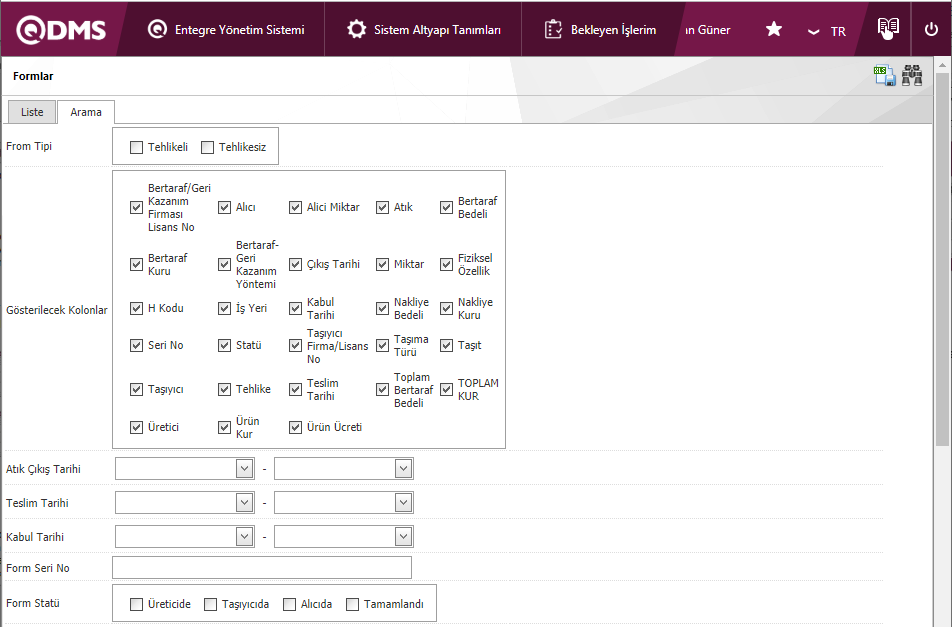952x627 pixels.
Task: Uncheck the Ürün Ücreti column checkbox
Action: click(x=296, y=428)
